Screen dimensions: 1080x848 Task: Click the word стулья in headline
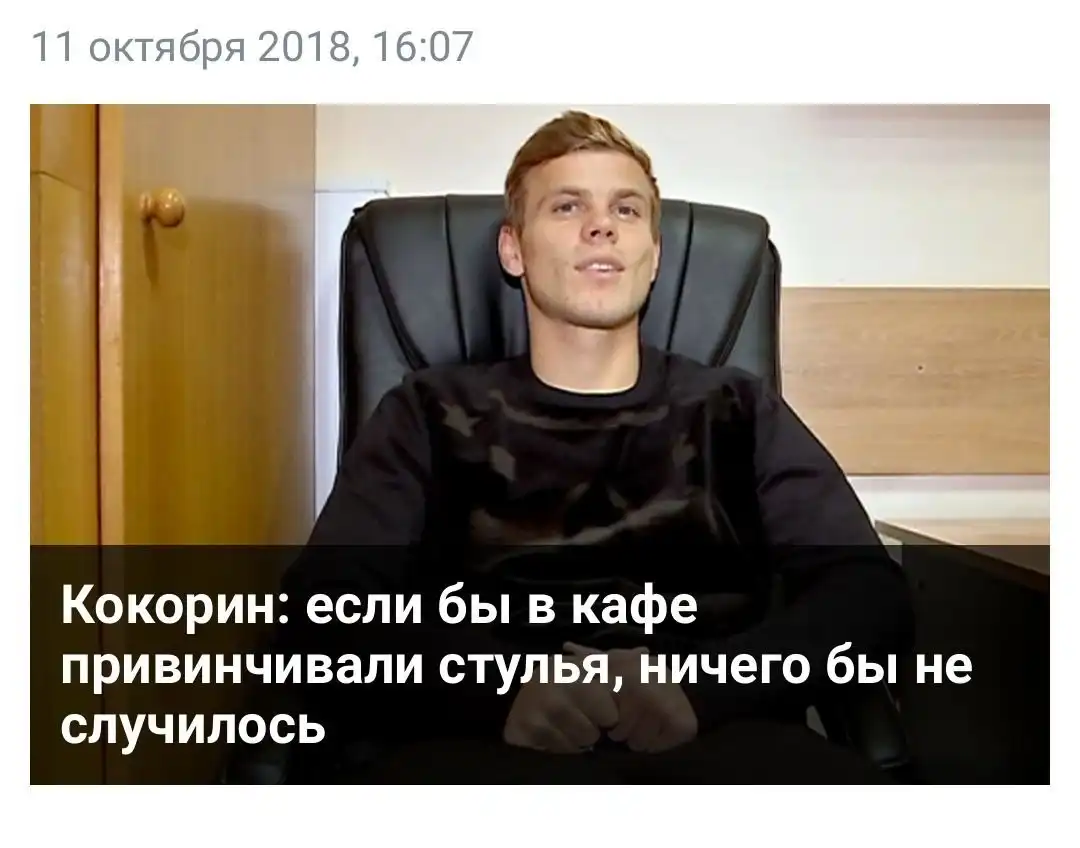(x=528, y=668)
